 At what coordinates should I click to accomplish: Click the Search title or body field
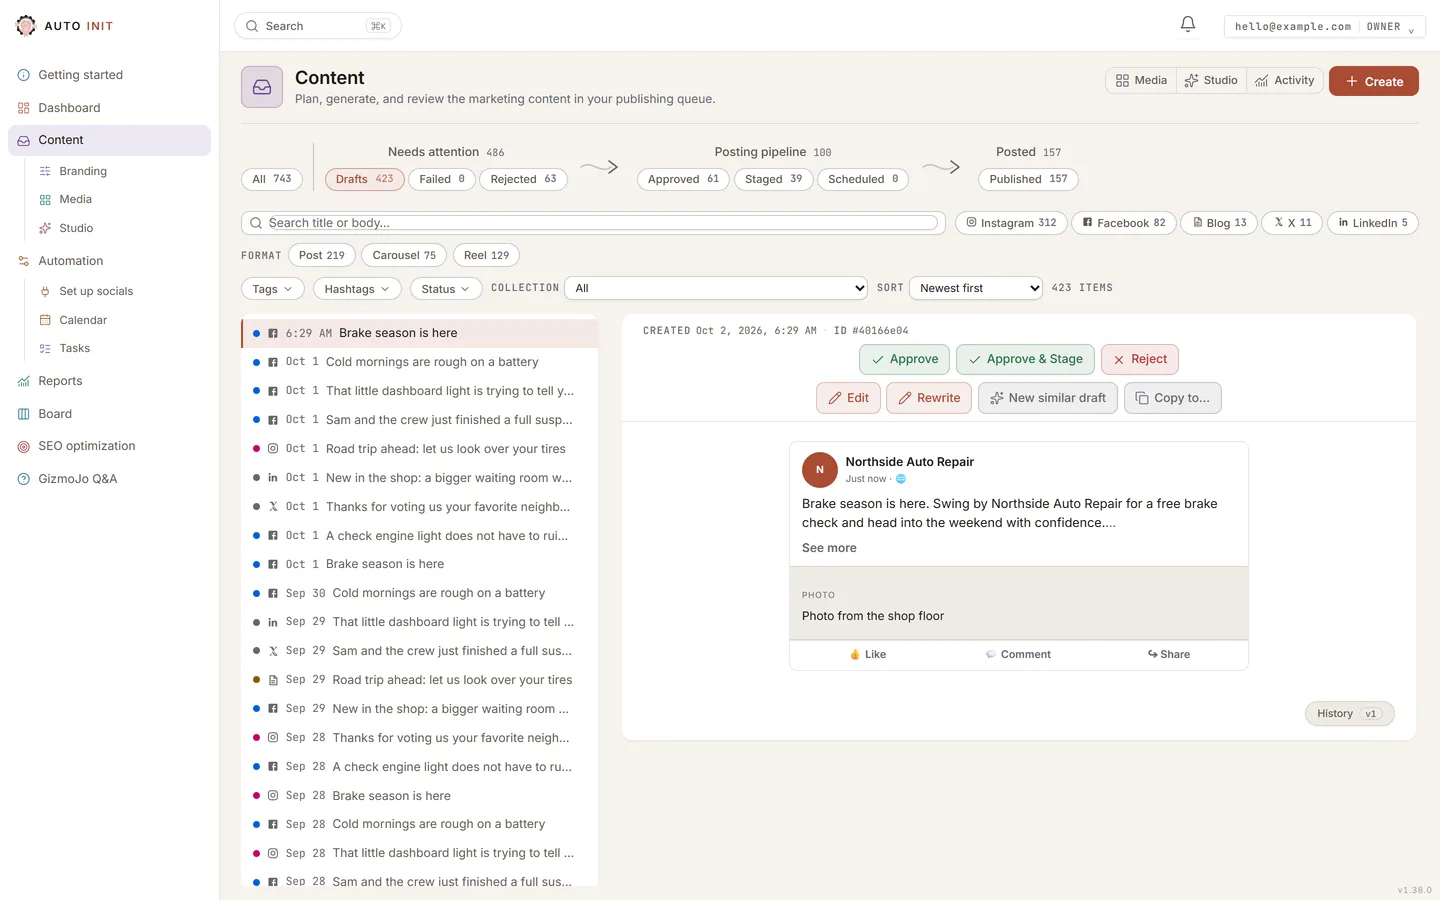593,223
